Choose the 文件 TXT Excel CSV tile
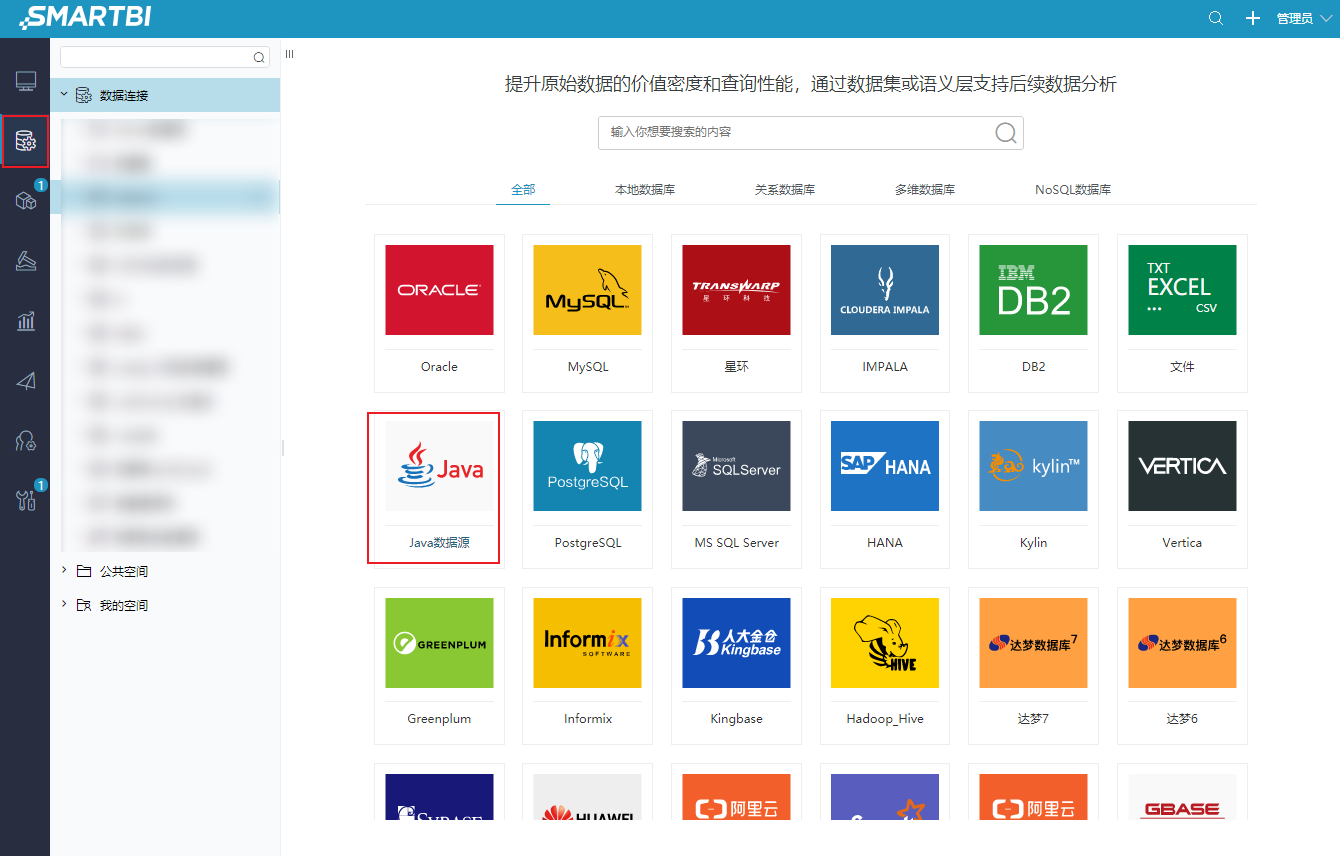This screenshot has height=856, width=1340. pos(1182,313)
